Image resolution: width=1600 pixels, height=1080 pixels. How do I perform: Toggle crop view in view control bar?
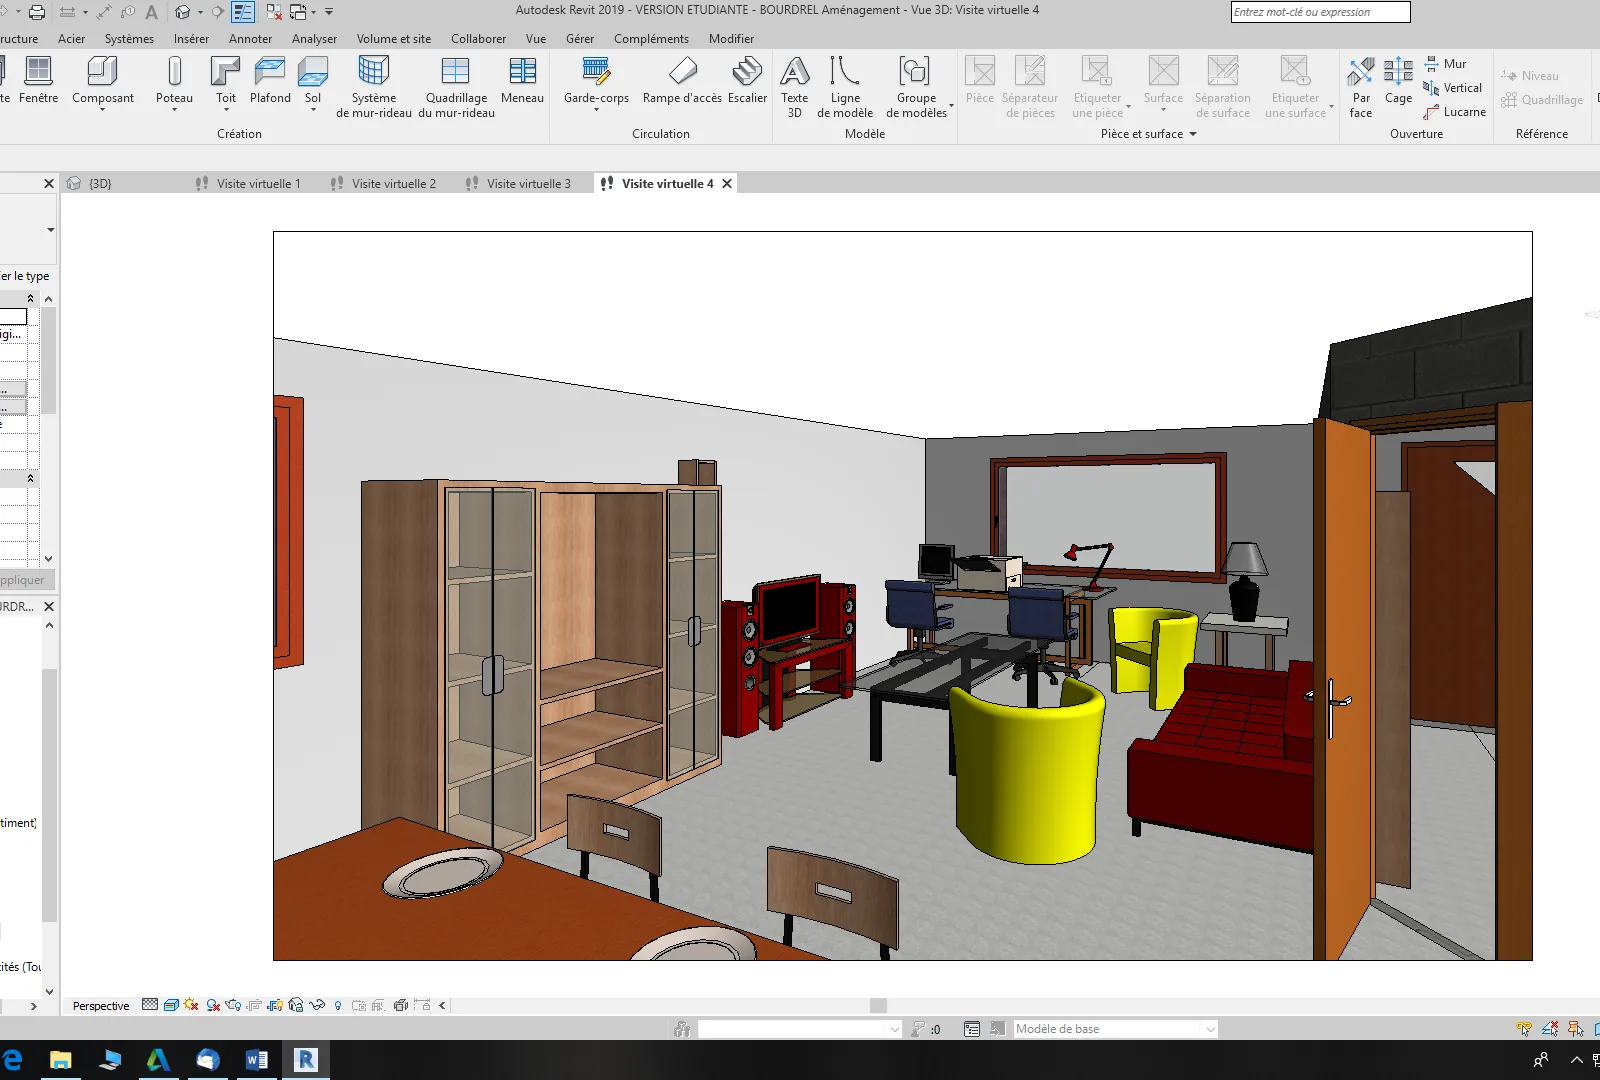point(255,1005)
